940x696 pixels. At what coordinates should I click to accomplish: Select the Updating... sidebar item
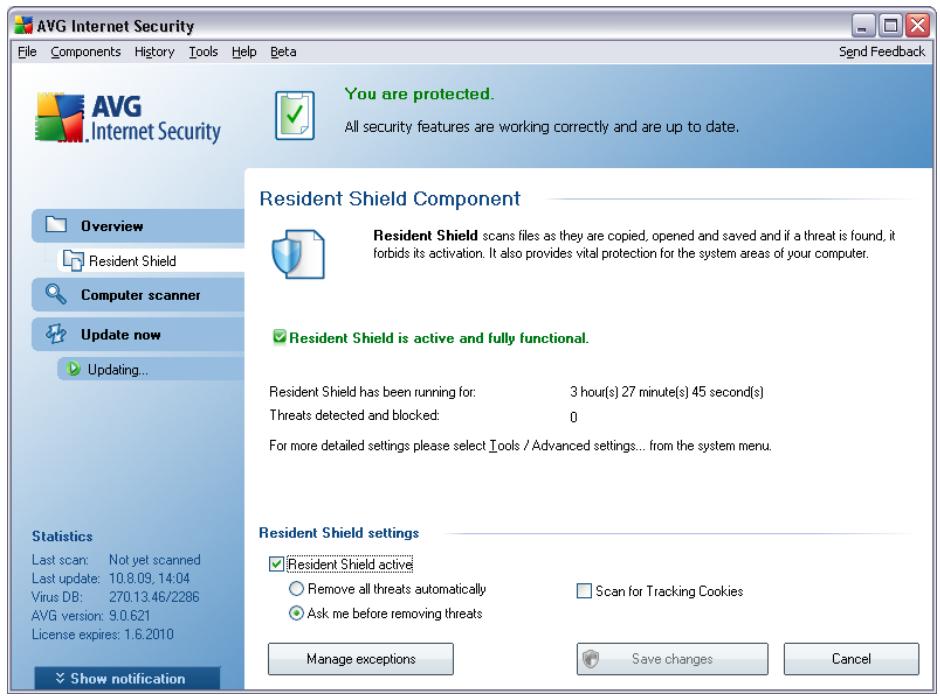151,369
